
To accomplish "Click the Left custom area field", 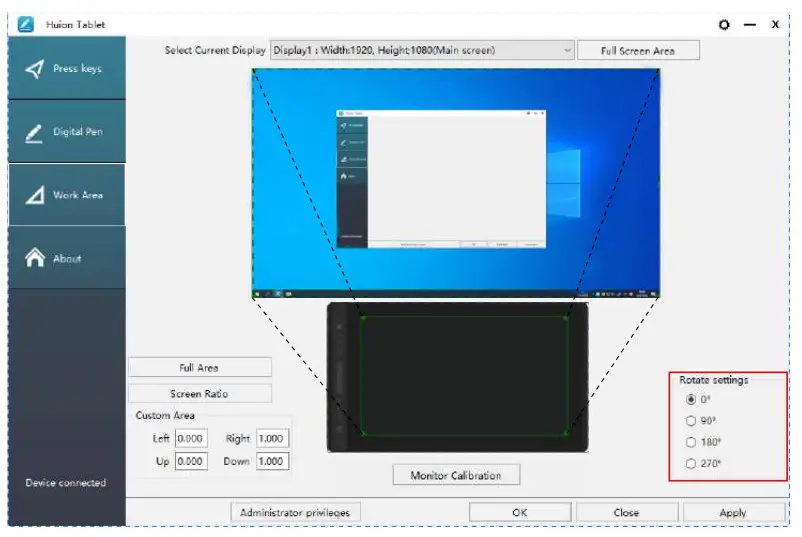I will [x=191, y=438].
